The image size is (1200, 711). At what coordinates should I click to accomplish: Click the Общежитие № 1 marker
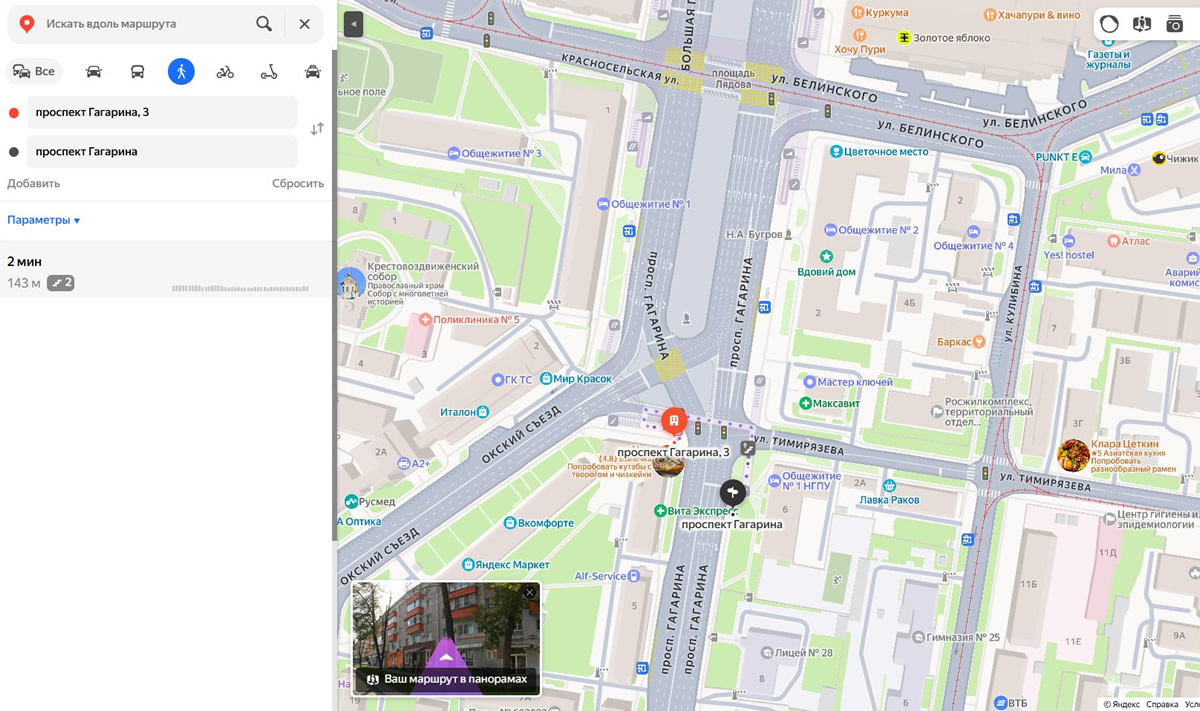[603, 204]
